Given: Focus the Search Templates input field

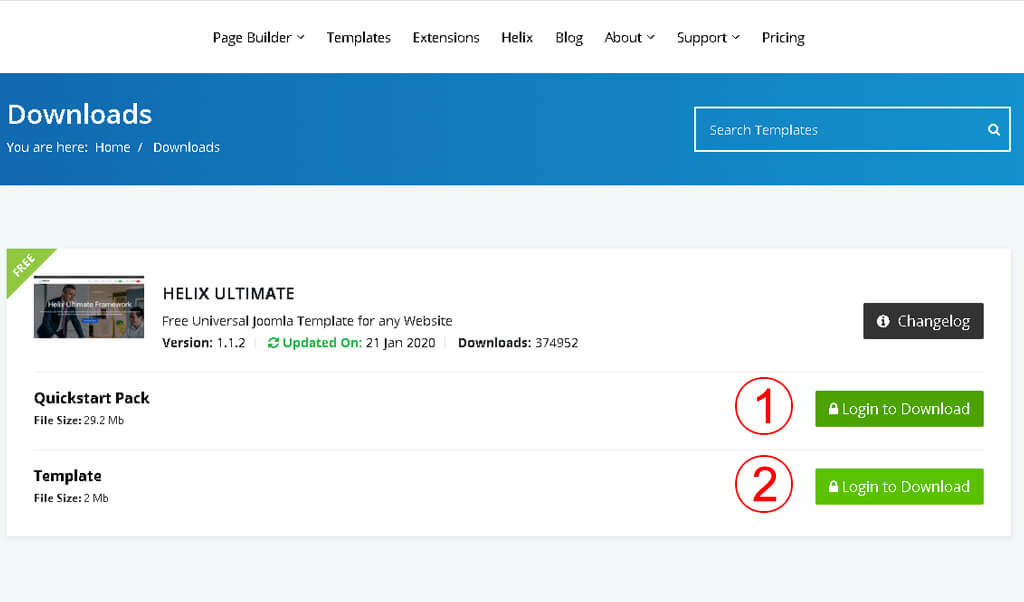Looking at the screenshot, I should 852,129.
